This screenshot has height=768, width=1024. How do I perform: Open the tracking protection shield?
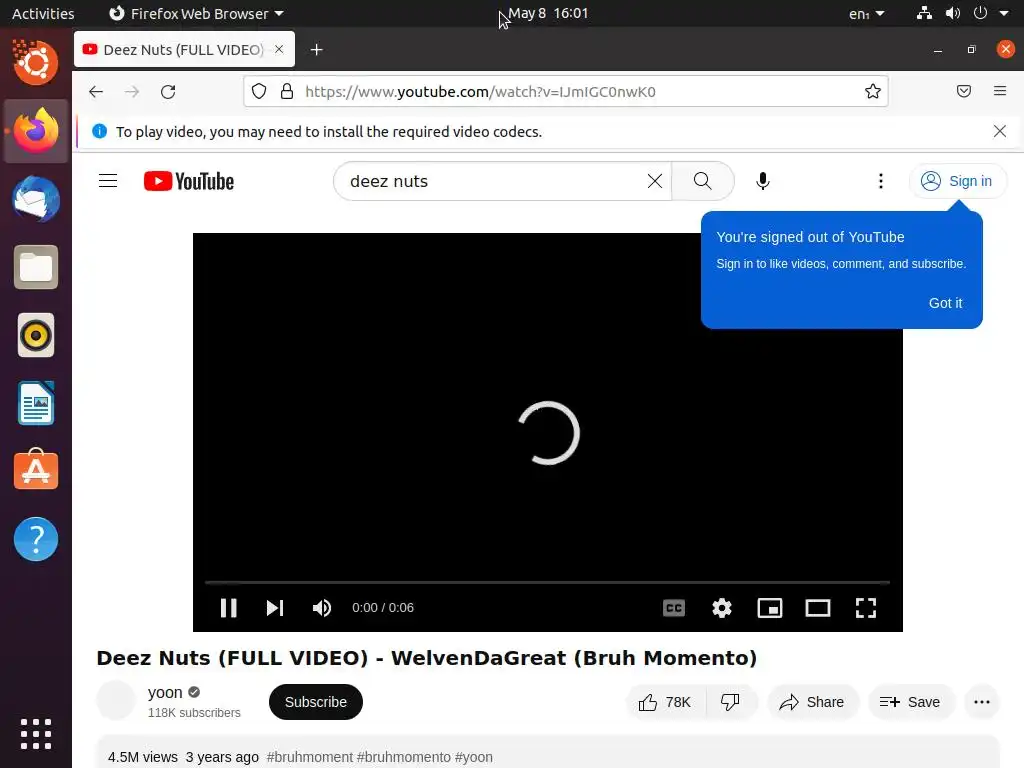coord(259,91)
